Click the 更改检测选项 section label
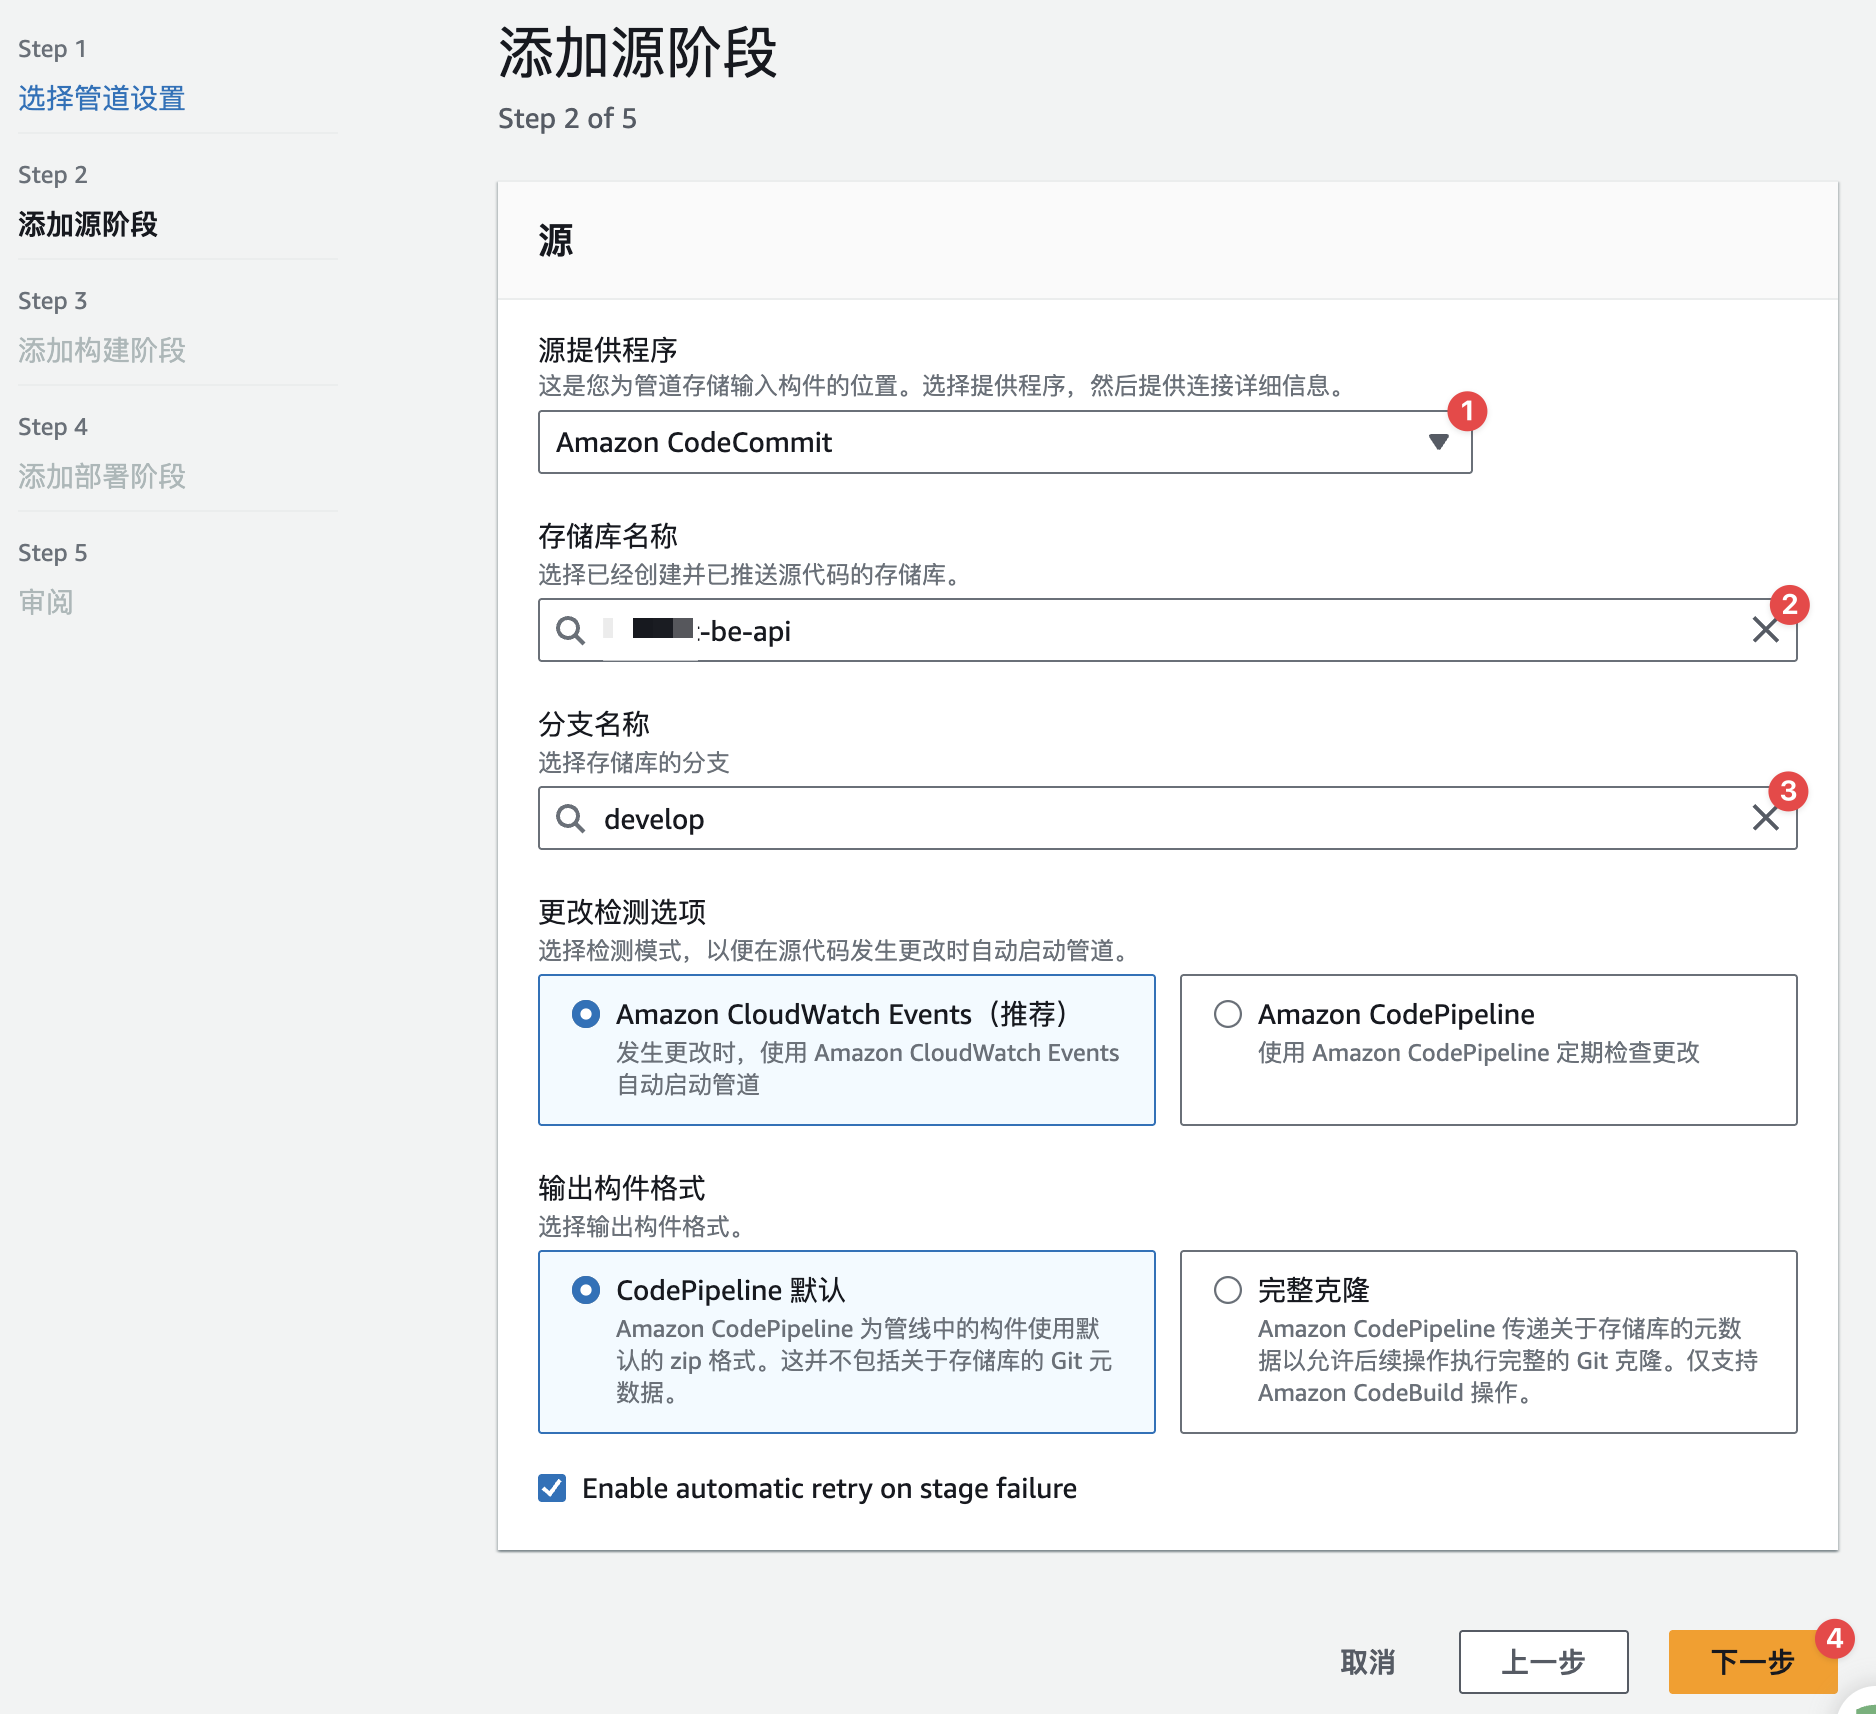Image resolution: width=1876 pixels, height=1714 pixels. [x=622, y=912]
